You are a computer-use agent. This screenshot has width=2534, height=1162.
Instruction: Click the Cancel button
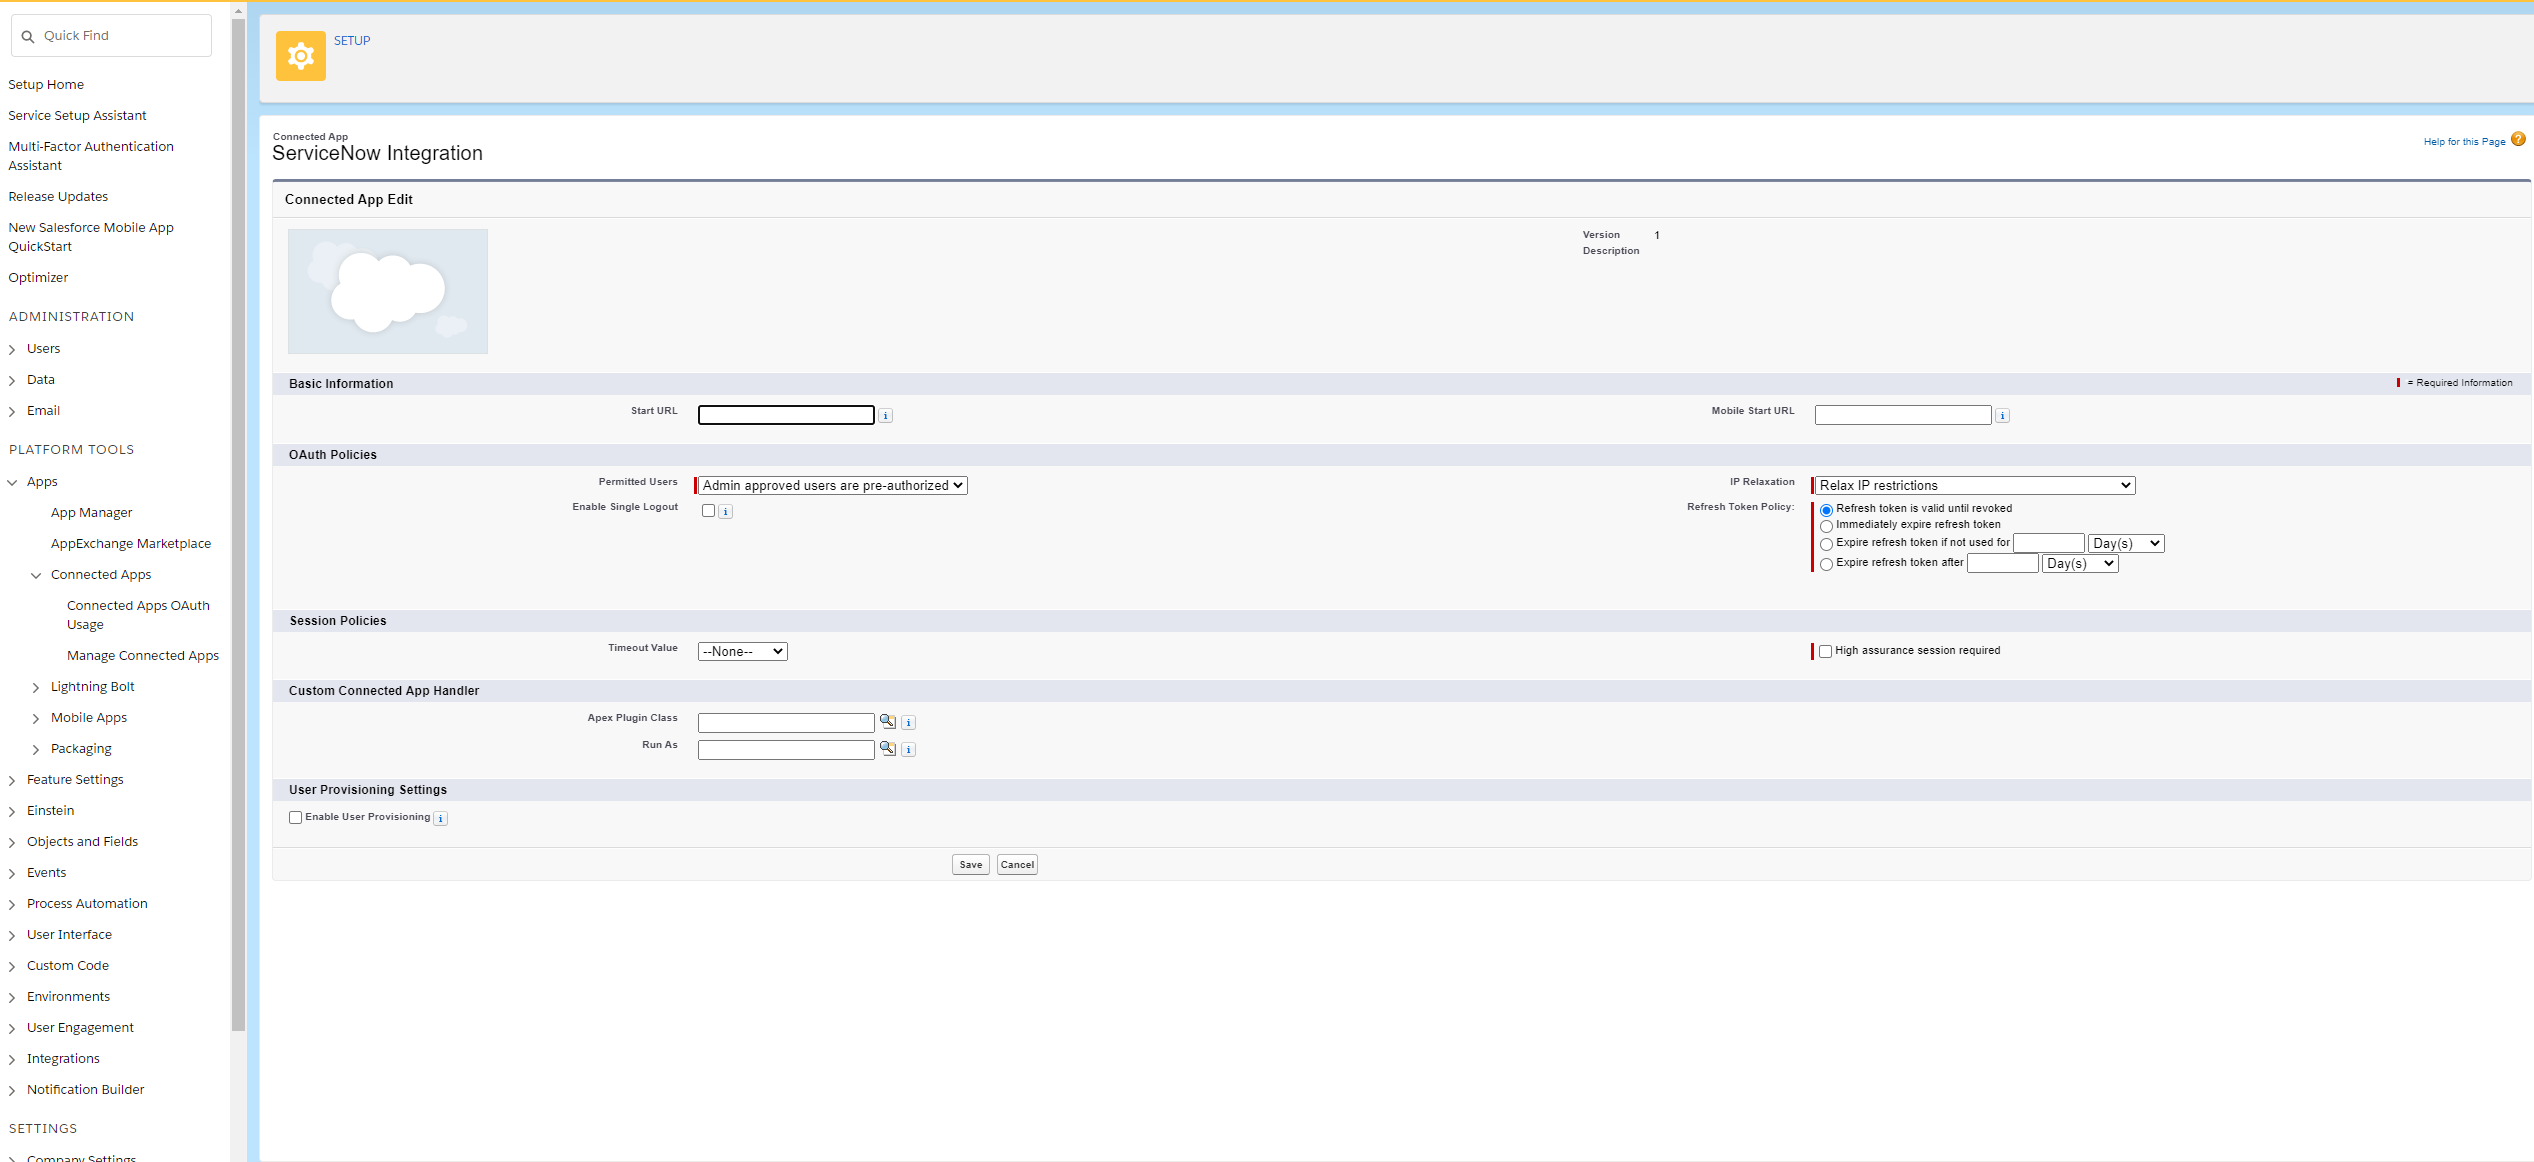pyautogui.click(x=1017, y=865)
